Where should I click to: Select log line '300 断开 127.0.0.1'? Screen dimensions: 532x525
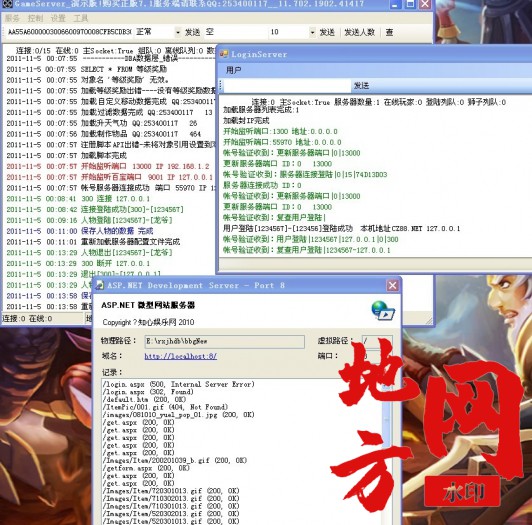click(x=78, y=264)
